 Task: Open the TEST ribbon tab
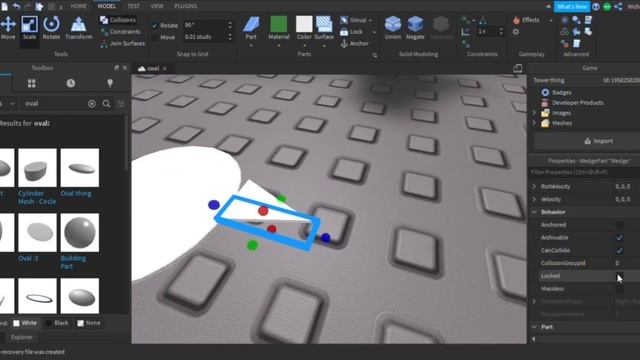pos(133,6)
